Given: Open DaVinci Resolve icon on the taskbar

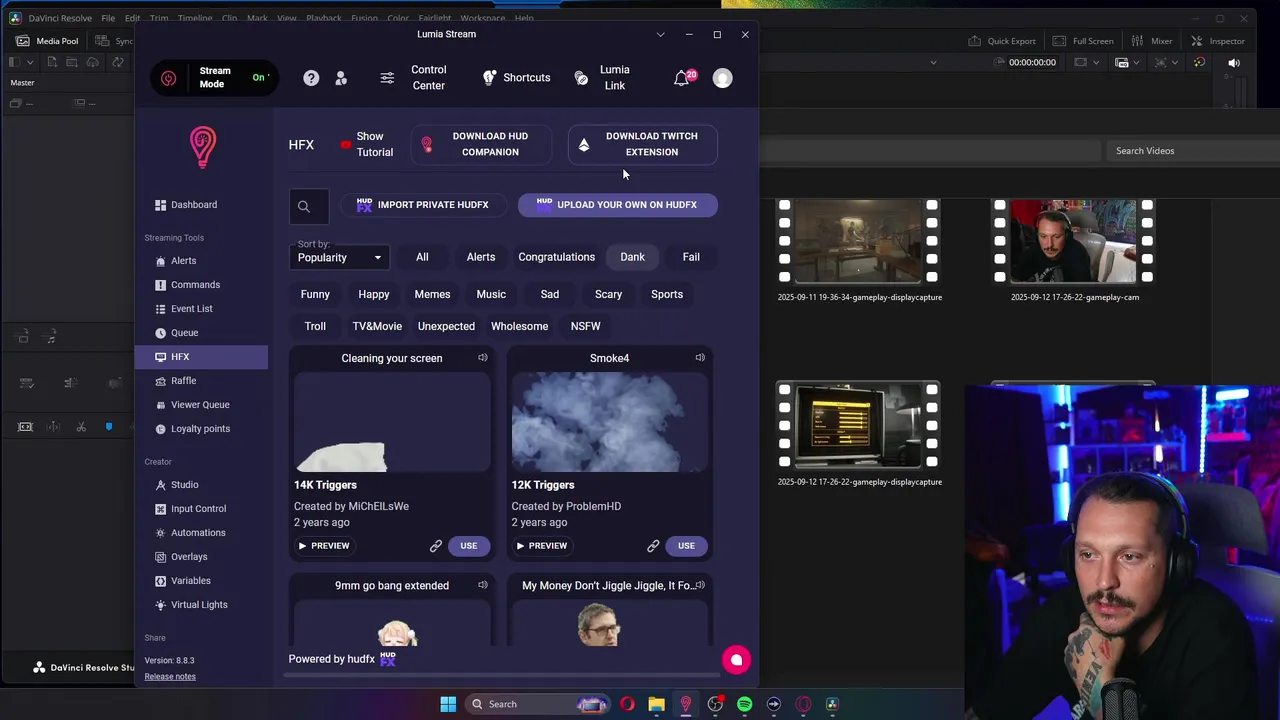Looking at the screenshot, I should pos(832,704).
